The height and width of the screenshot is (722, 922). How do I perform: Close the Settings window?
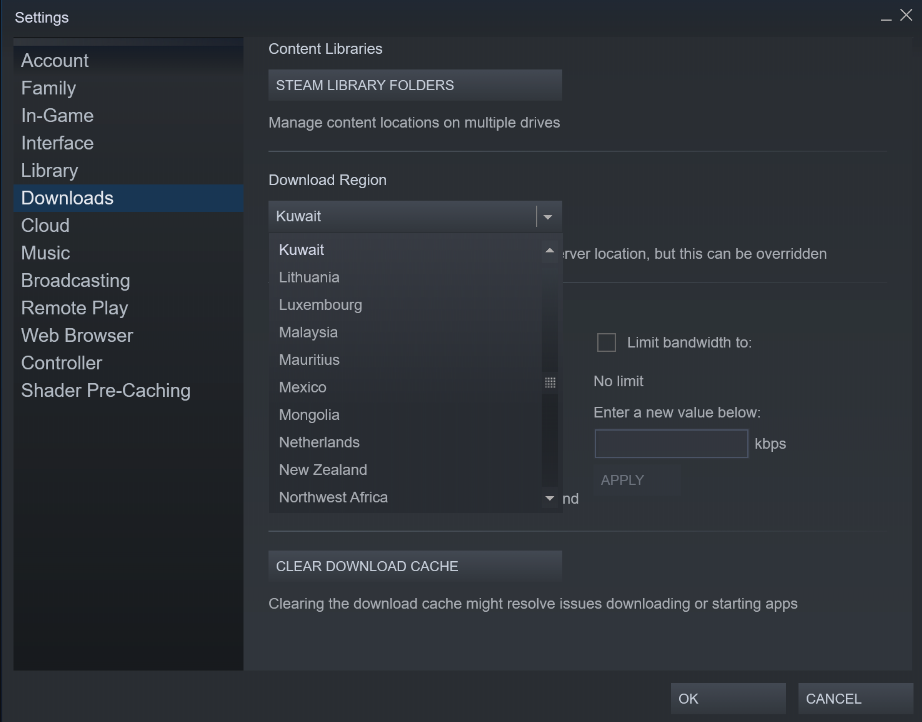pos(906,17)
